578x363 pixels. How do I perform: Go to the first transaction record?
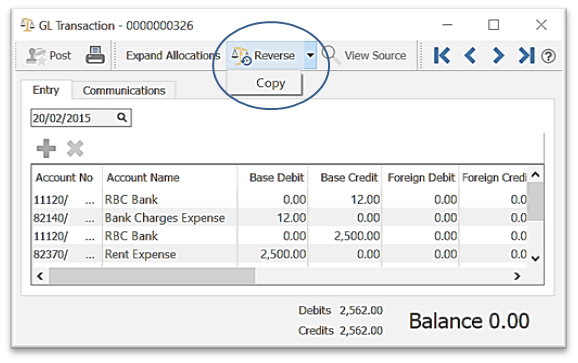click(442, 56)
